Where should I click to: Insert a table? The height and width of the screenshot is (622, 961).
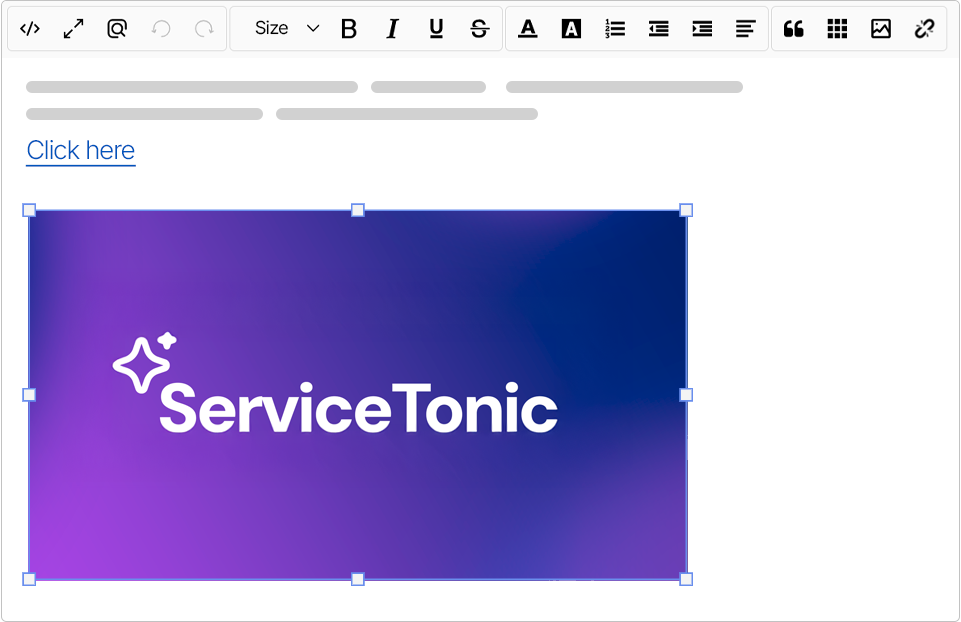pos(837,29)
